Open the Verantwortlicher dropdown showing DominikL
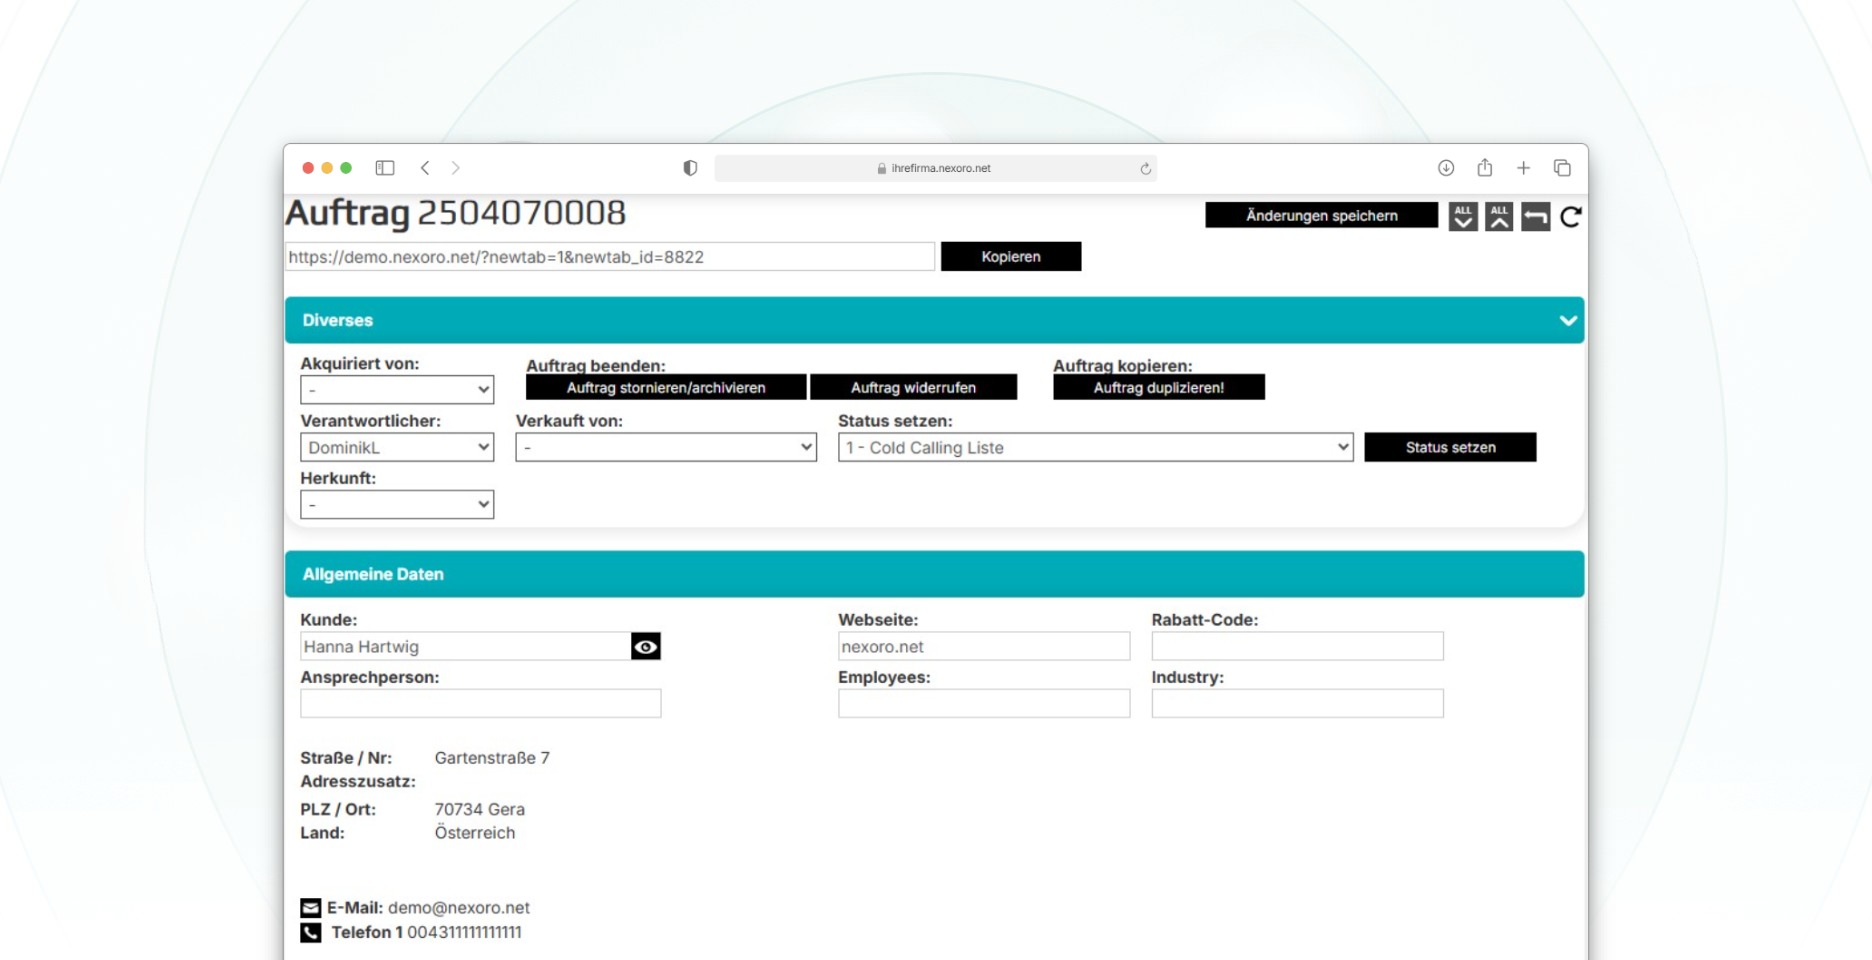 click(x=397, y=448)
